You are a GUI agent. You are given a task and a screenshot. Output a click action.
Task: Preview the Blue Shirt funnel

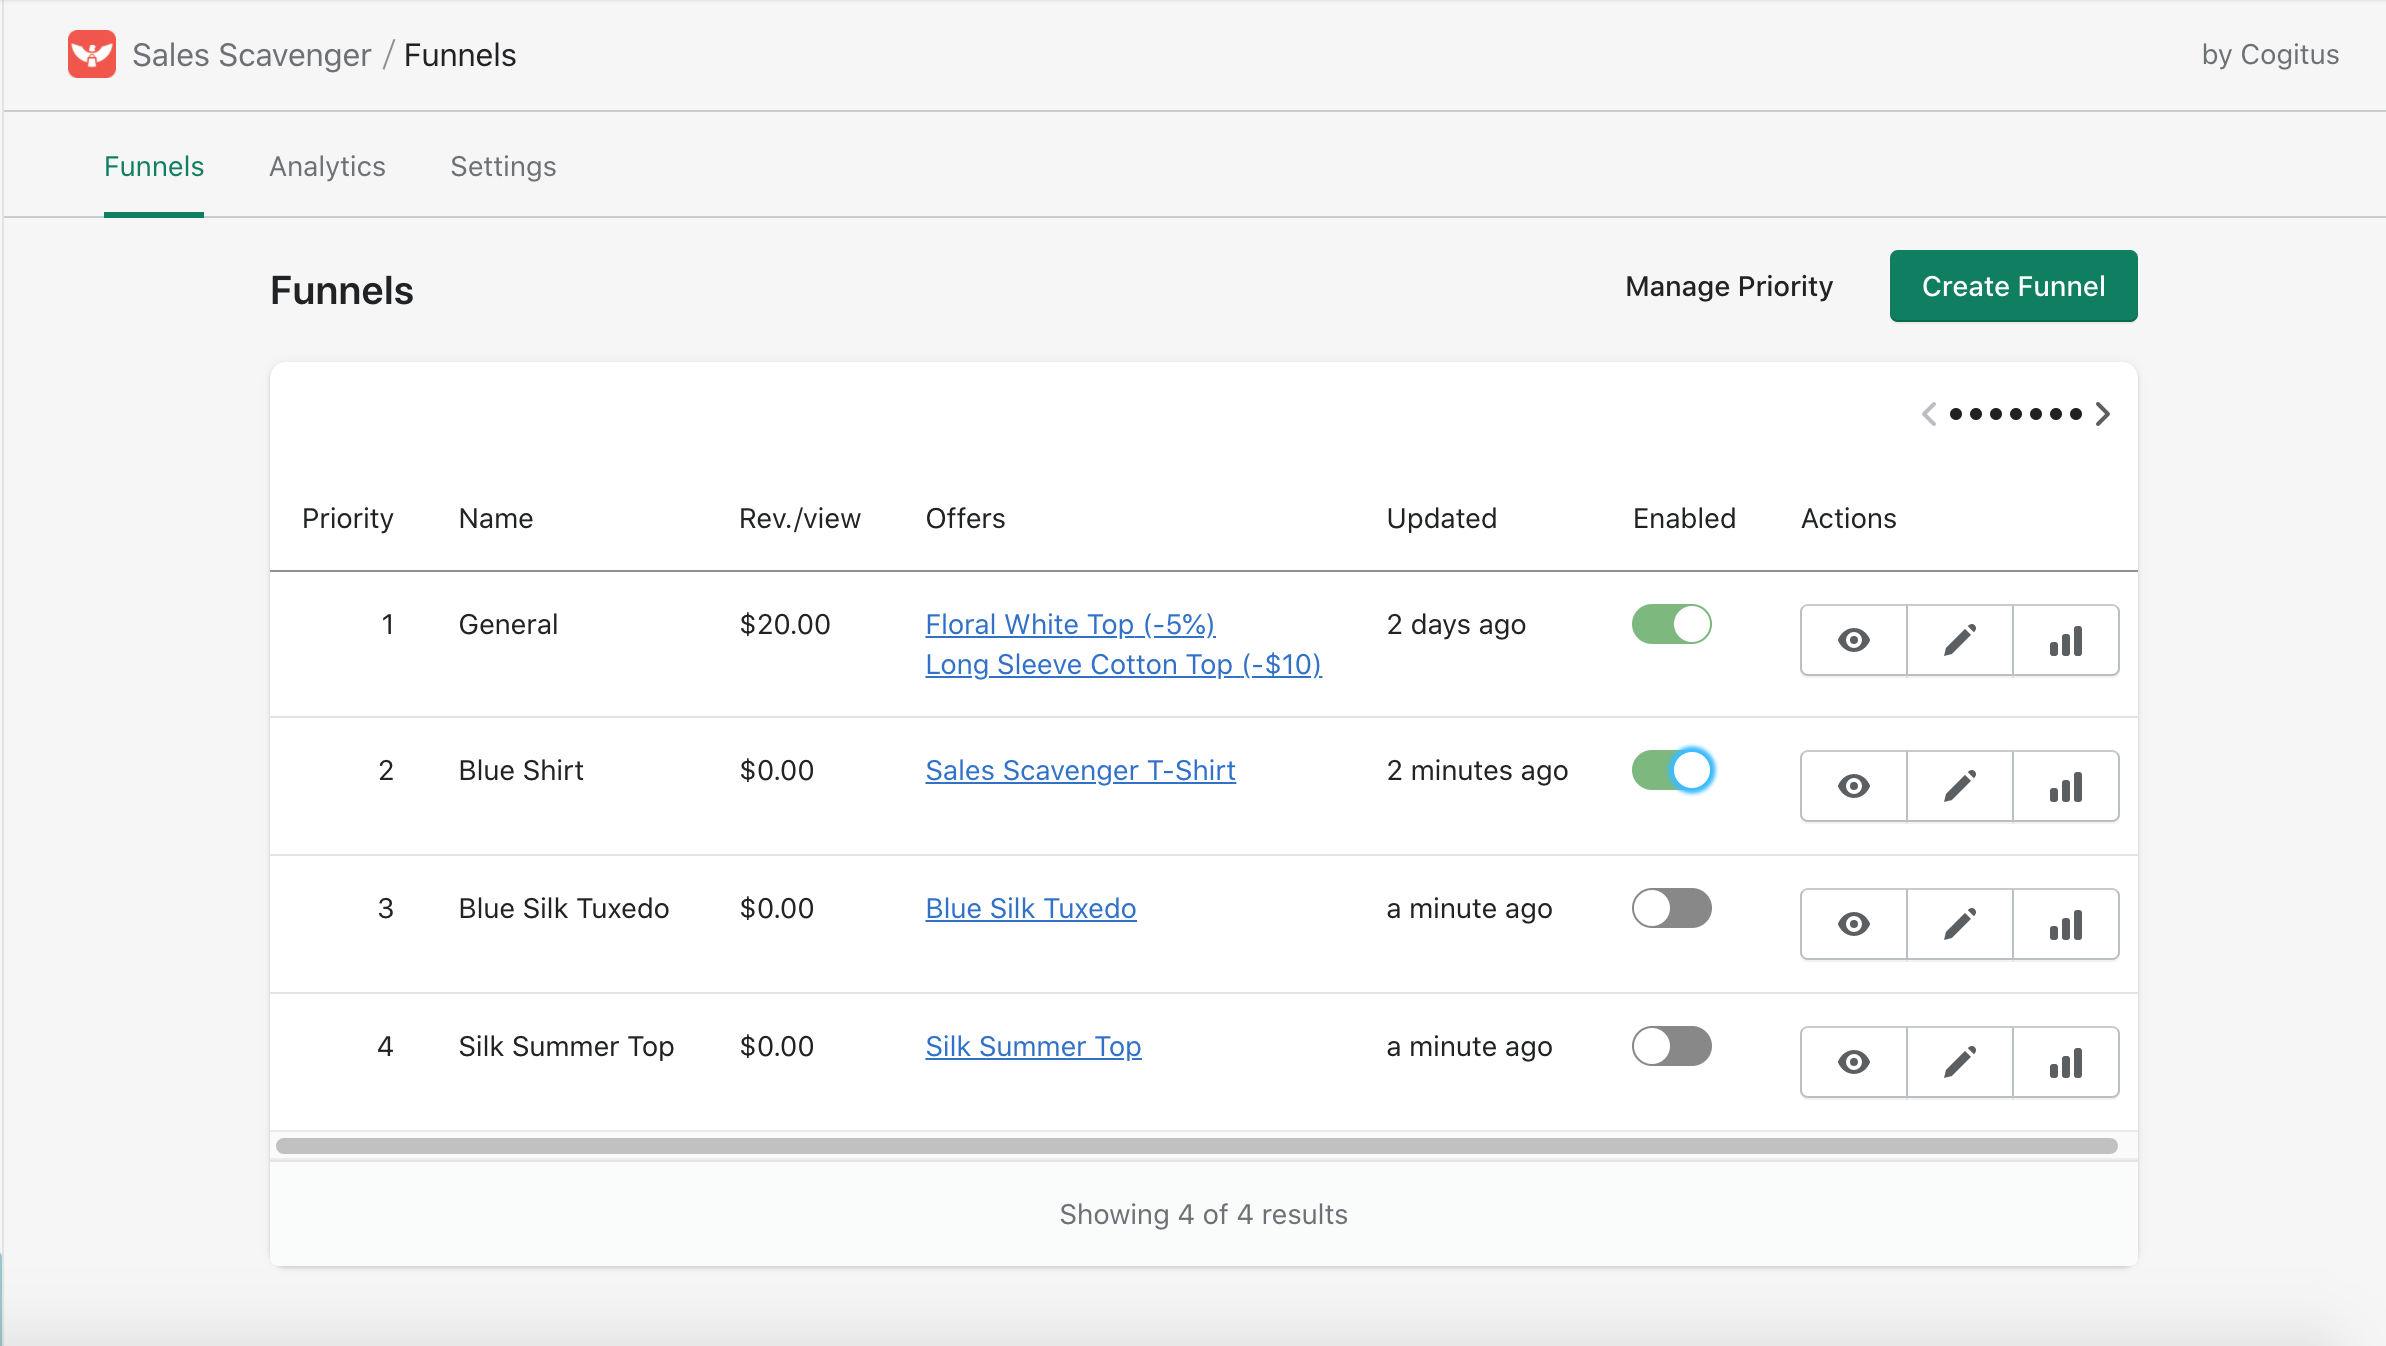[x=1853, y=786]
